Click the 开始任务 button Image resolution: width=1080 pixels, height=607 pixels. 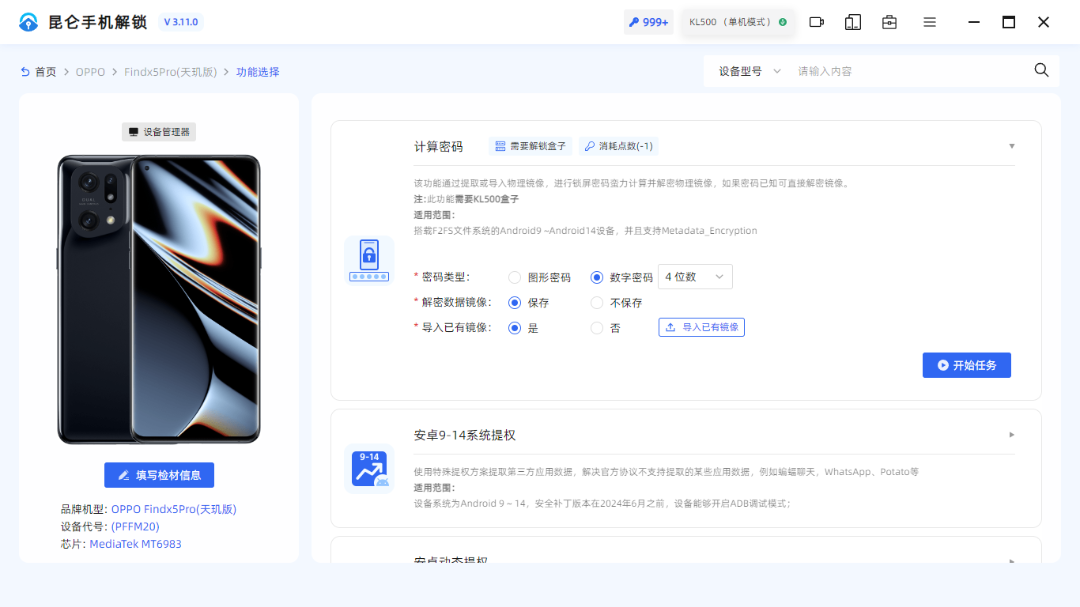[x=966, y=365]
